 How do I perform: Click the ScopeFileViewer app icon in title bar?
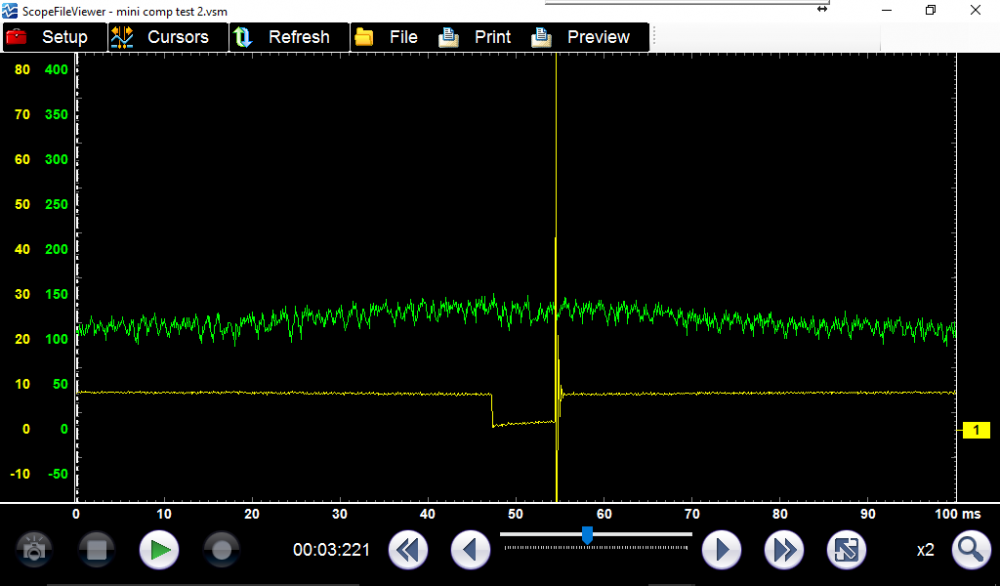10,11
